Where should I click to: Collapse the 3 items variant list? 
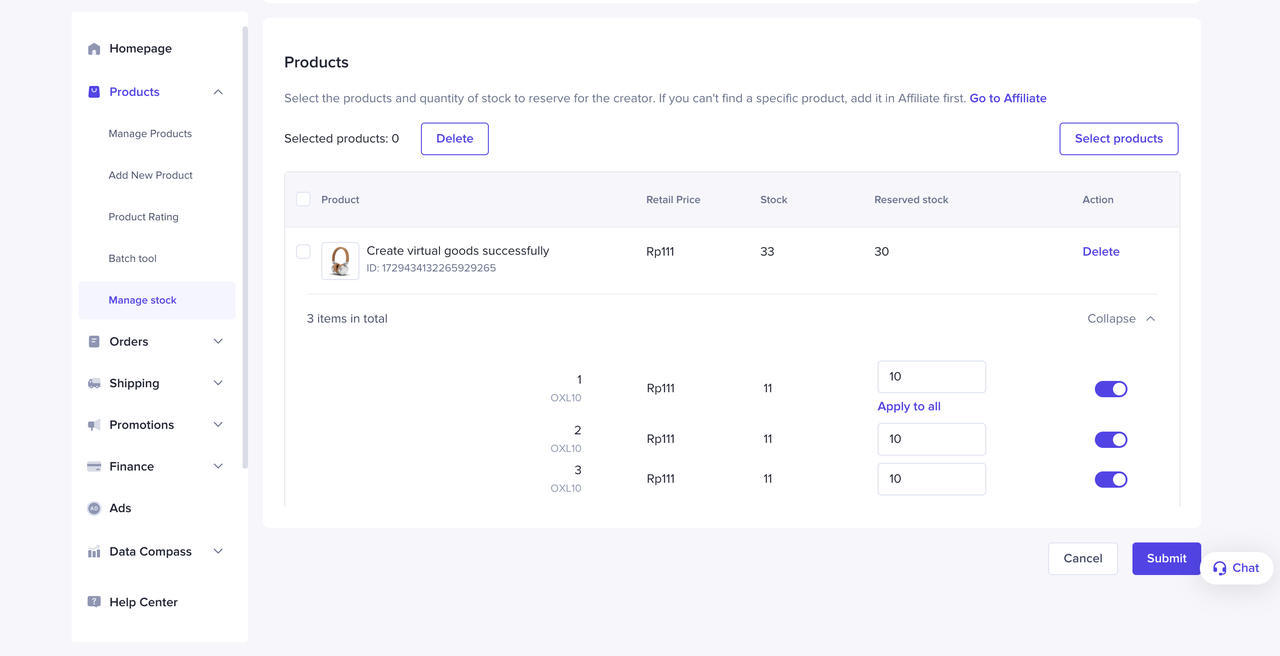[x=1121, y=319]
